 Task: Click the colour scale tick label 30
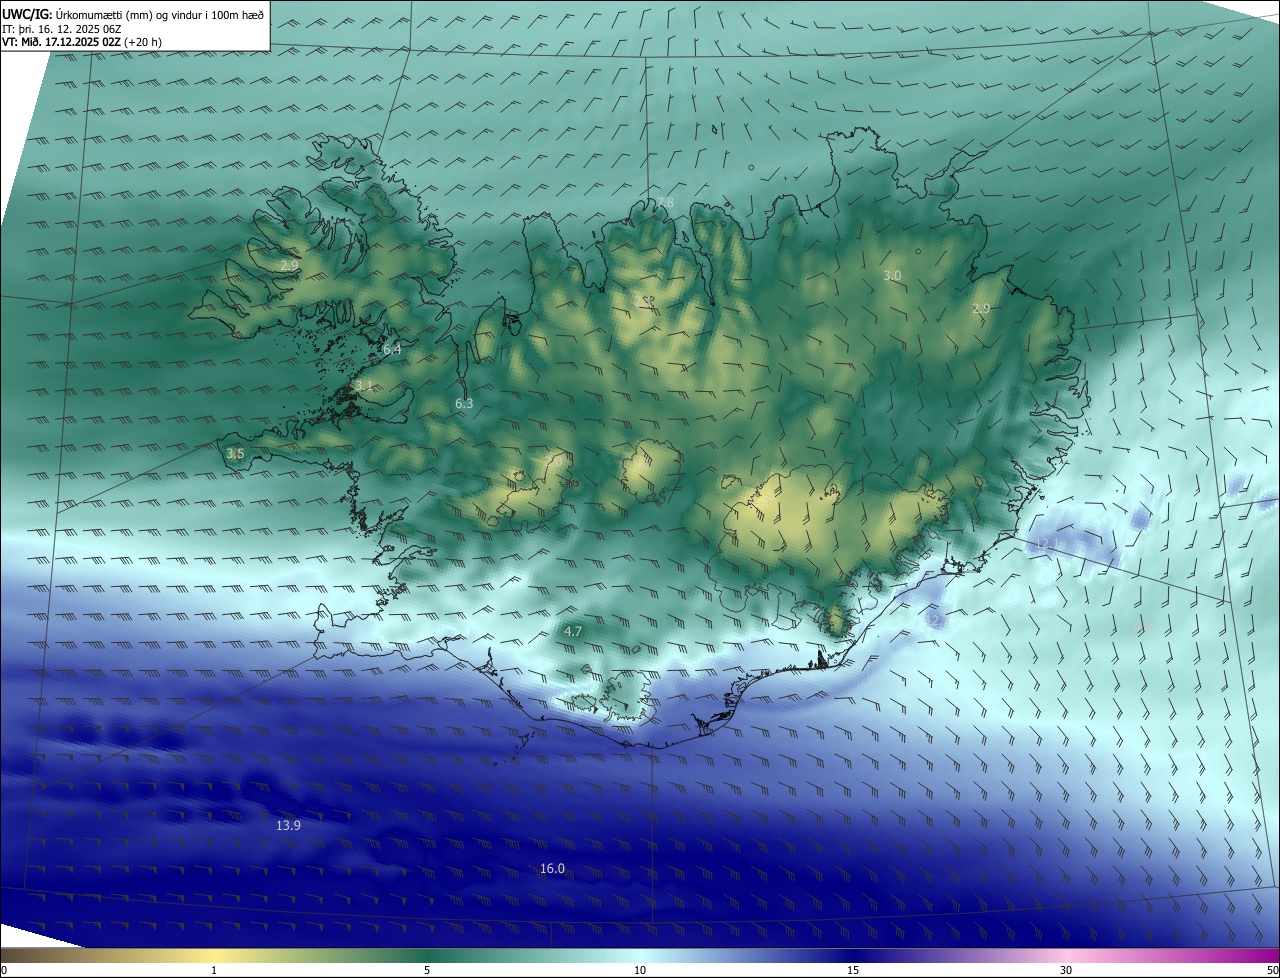(x=1066, y=970)
